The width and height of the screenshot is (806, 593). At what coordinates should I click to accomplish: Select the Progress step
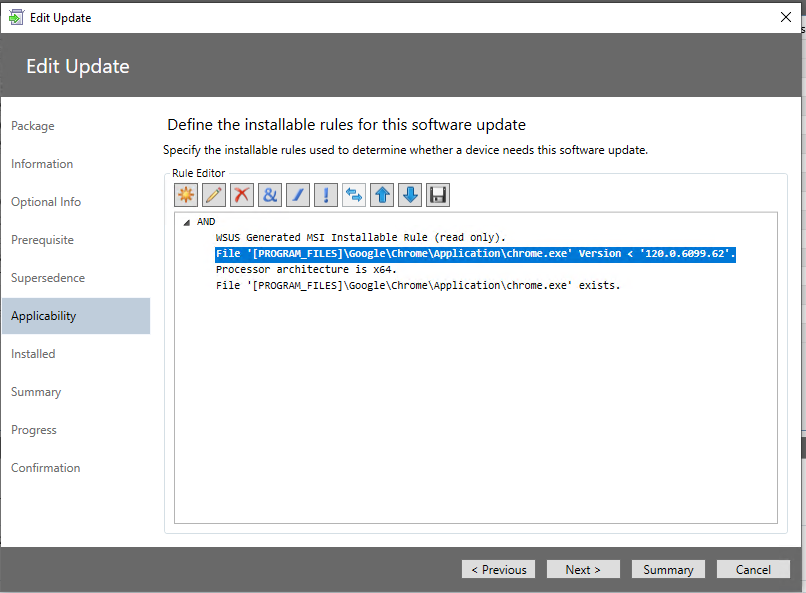(34, 430)
